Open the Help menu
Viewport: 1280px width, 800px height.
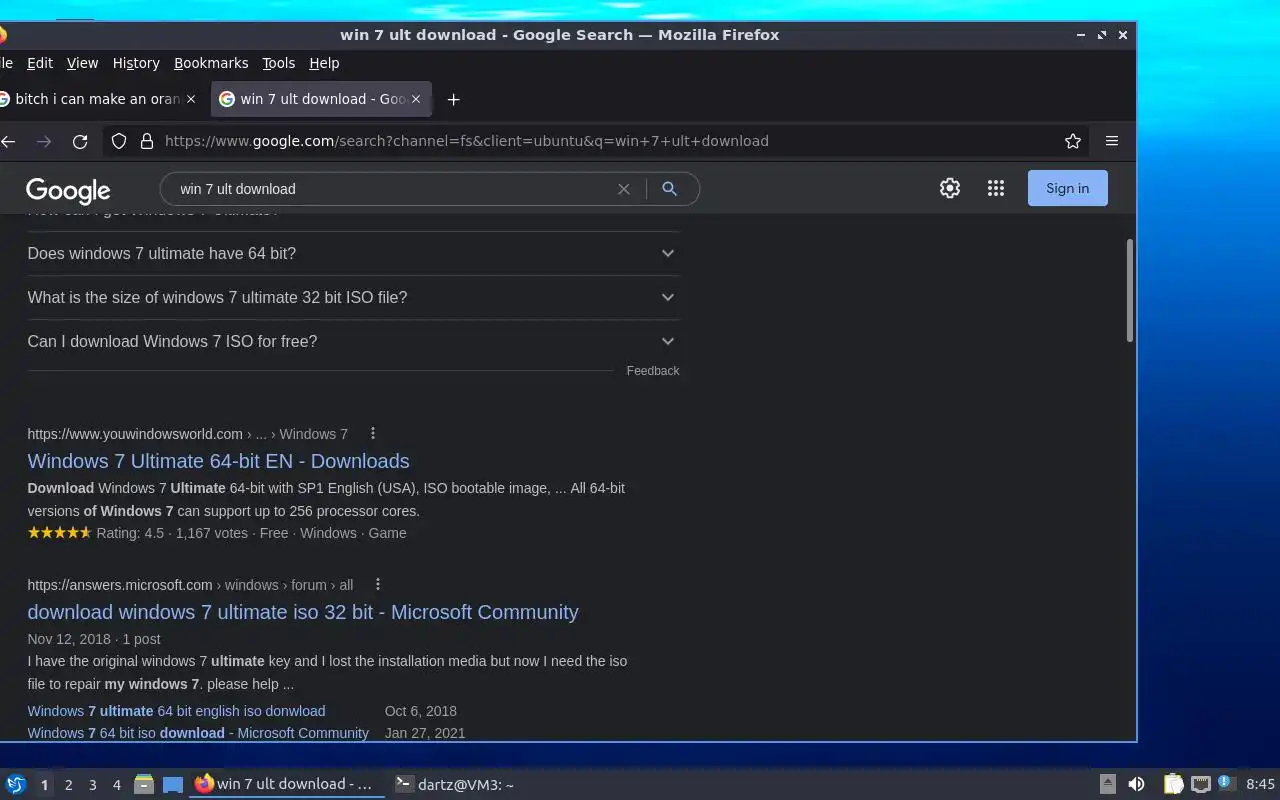(x=324, y=63)
